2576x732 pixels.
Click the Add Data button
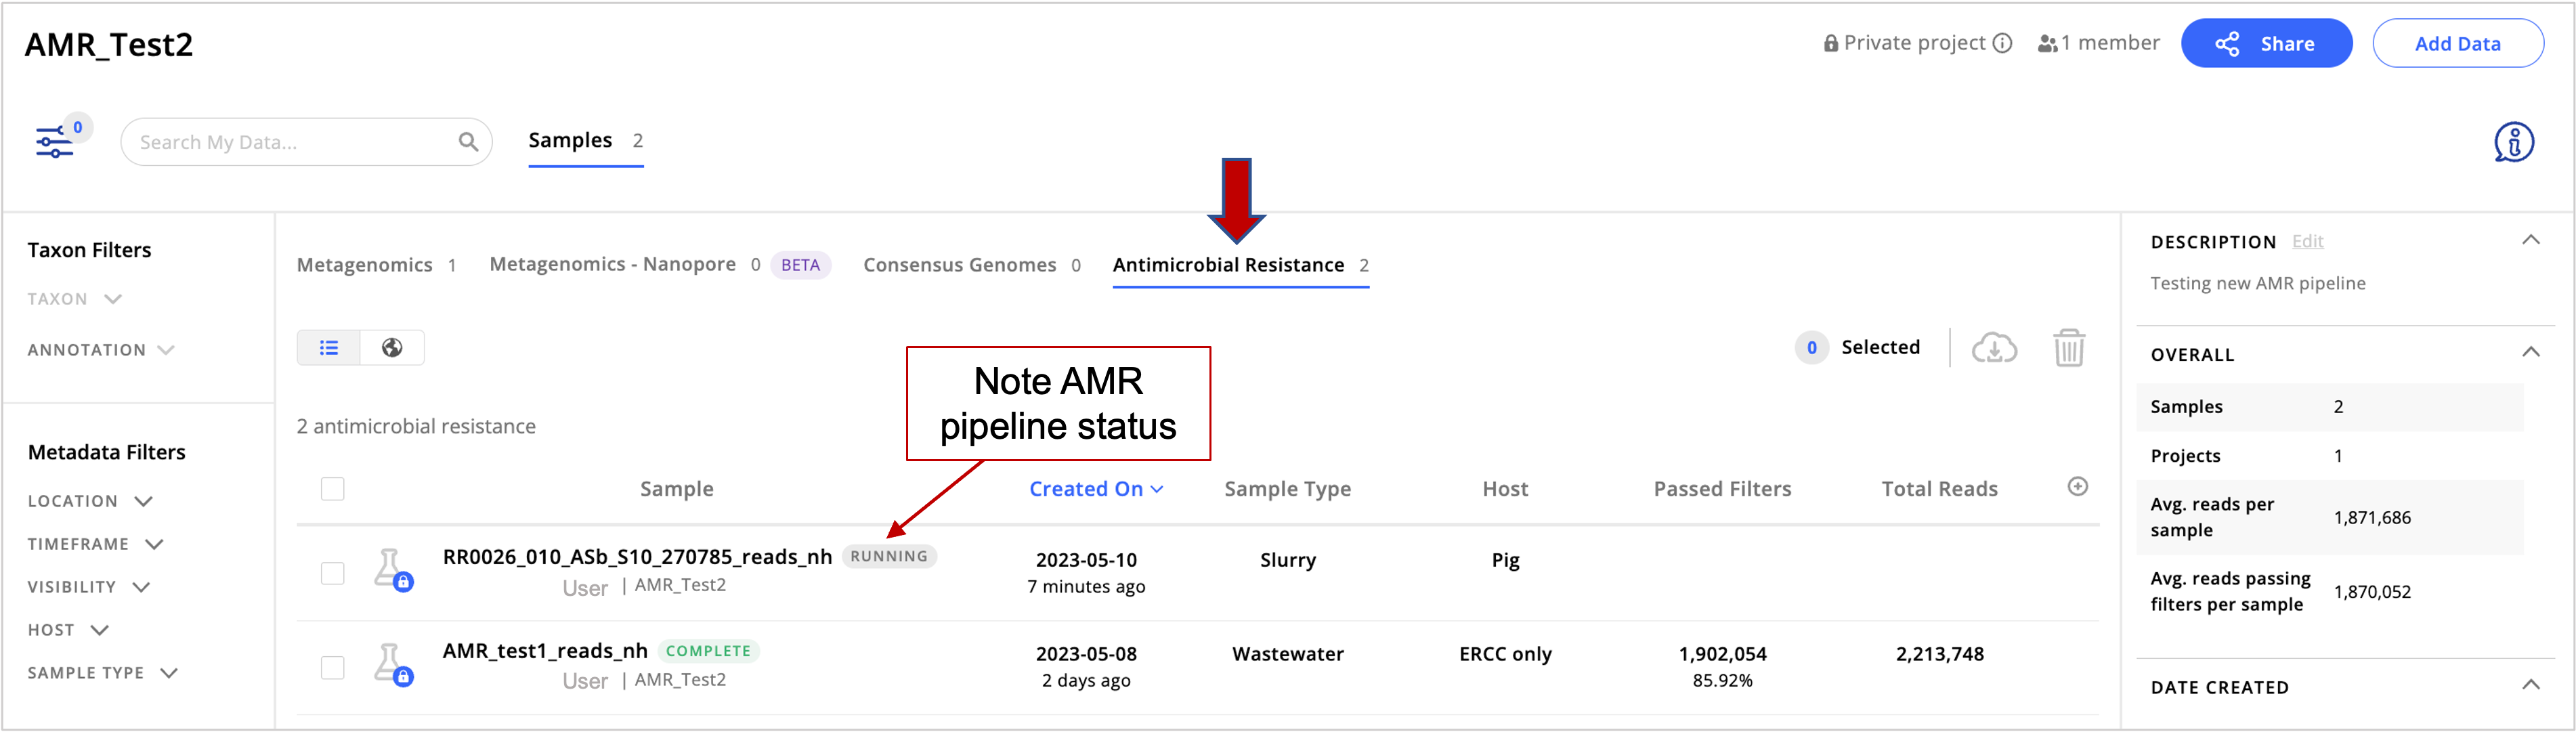(2458, 43)
